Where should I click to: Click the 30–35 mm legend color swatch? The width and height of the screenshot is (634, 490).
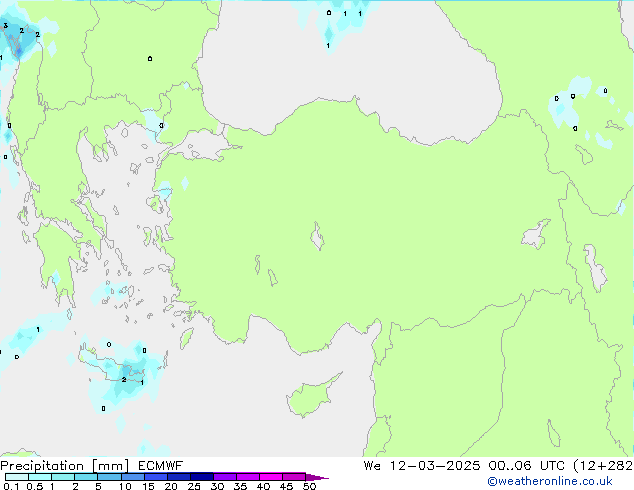tap(225, 477)
